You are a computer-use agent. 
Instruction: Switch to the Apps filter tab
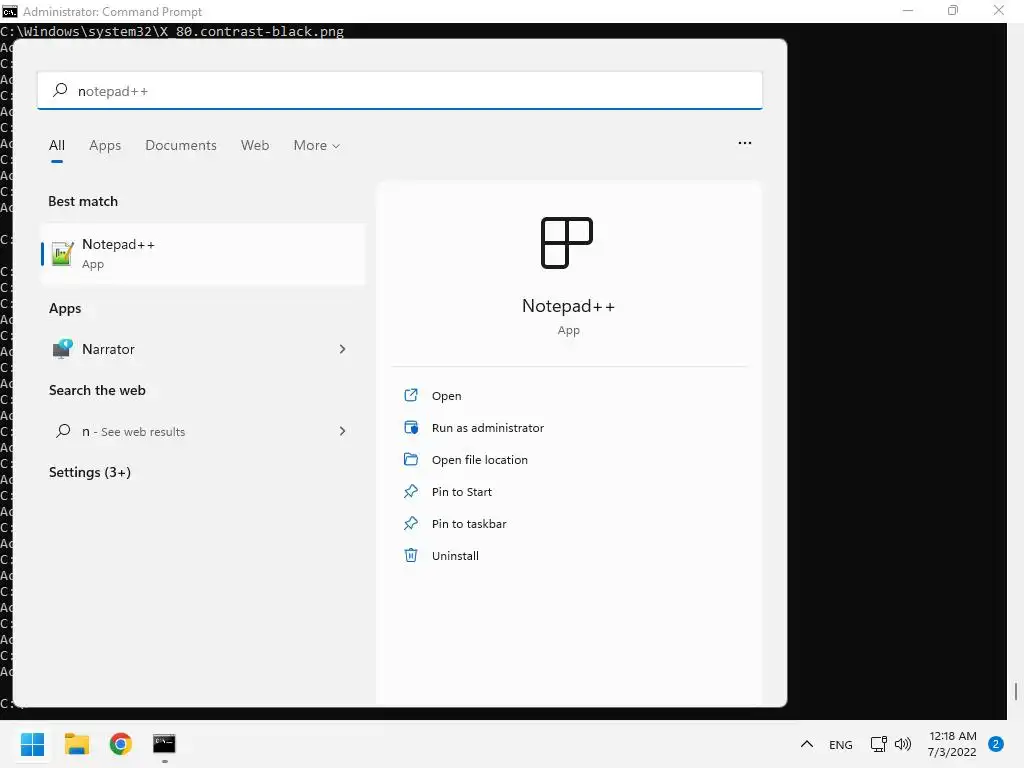[x=105, y=146]
